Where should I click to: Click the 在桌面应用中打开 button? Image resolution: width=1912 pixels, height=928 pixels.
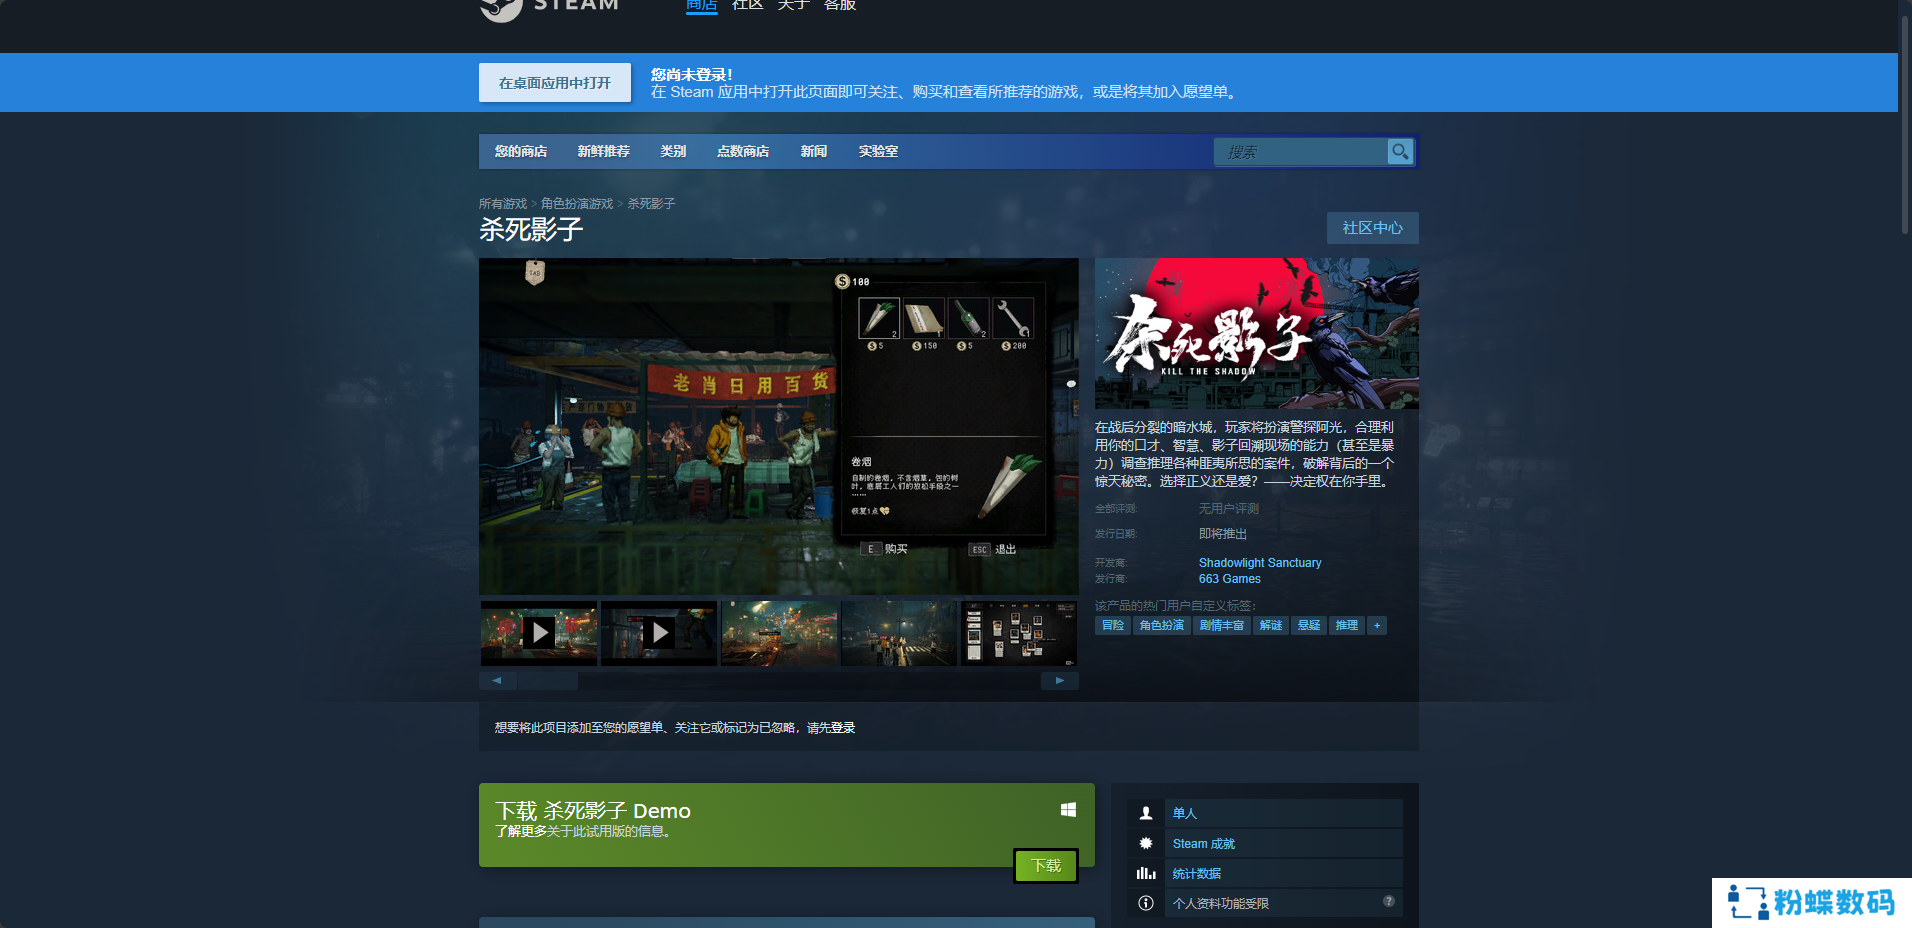[x=555, y=83]
